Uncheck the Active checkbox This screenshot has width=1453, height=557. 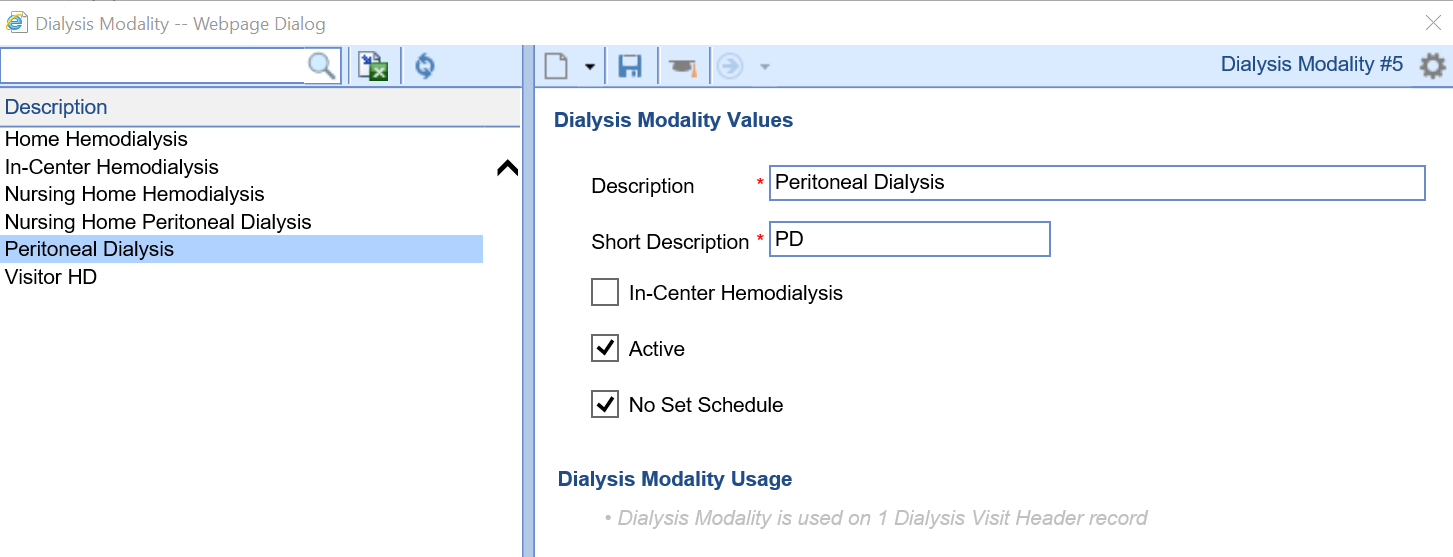[605, 349]
